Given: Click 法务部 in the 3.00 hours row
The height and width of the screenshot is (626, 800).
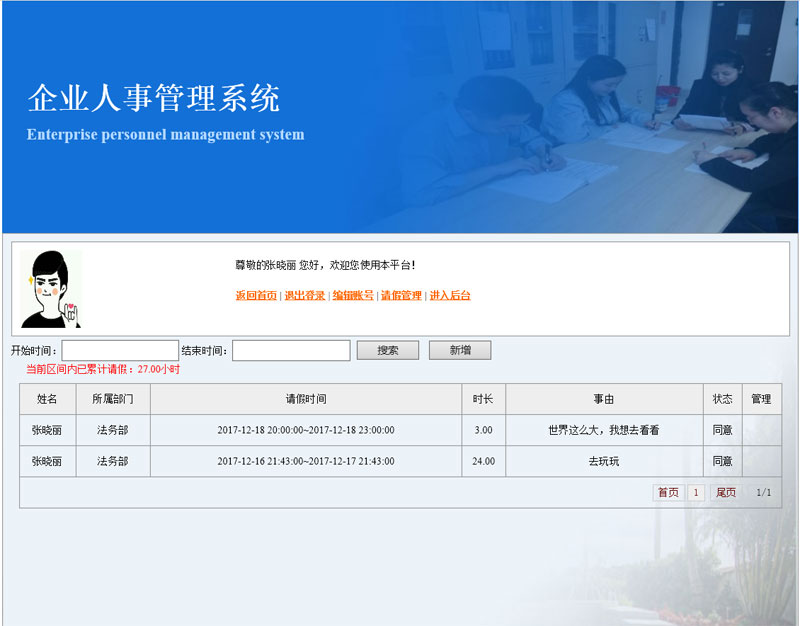Looking at the screenshot, I should click(113, 430).
